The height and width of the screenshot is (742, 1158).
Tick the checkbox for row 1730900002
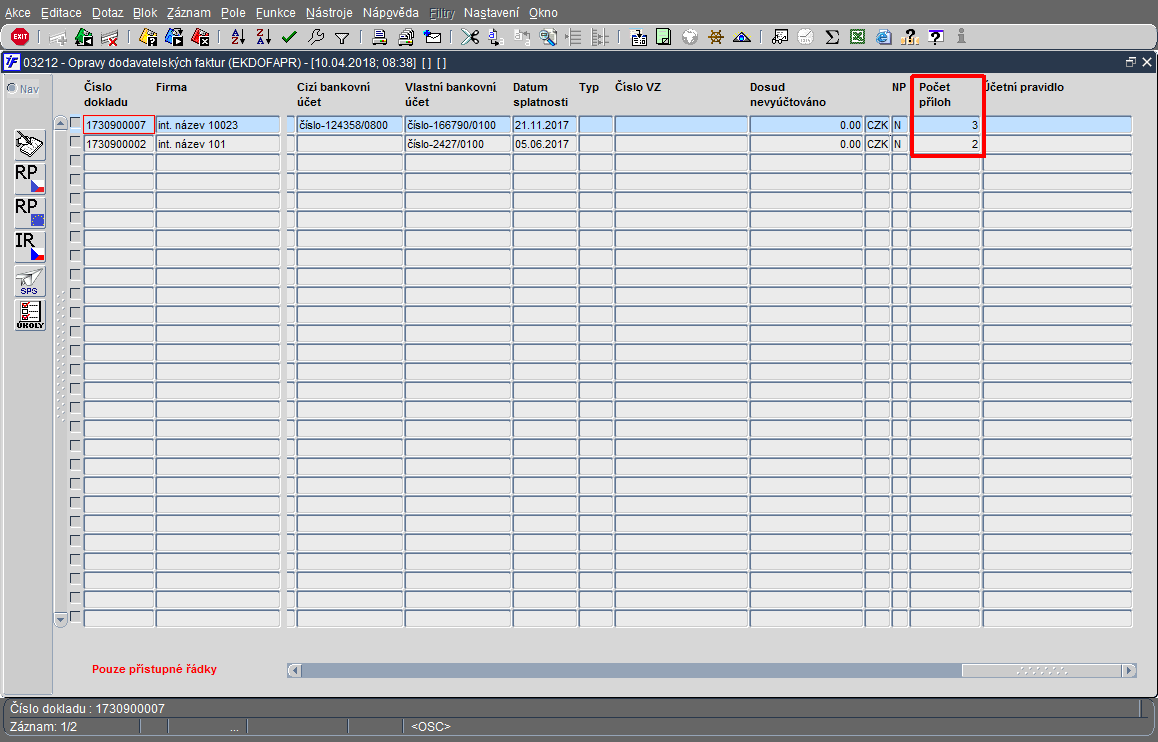75,142
